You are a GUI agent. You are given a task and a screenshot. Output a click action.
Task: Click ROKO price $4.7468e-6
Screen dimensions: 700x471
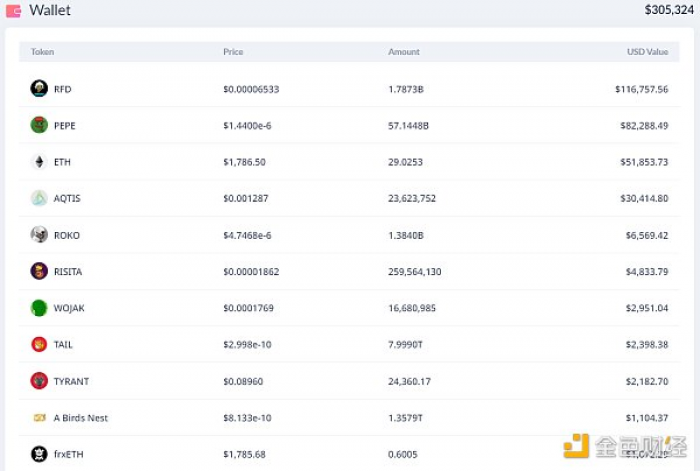(x=247, y=235)
